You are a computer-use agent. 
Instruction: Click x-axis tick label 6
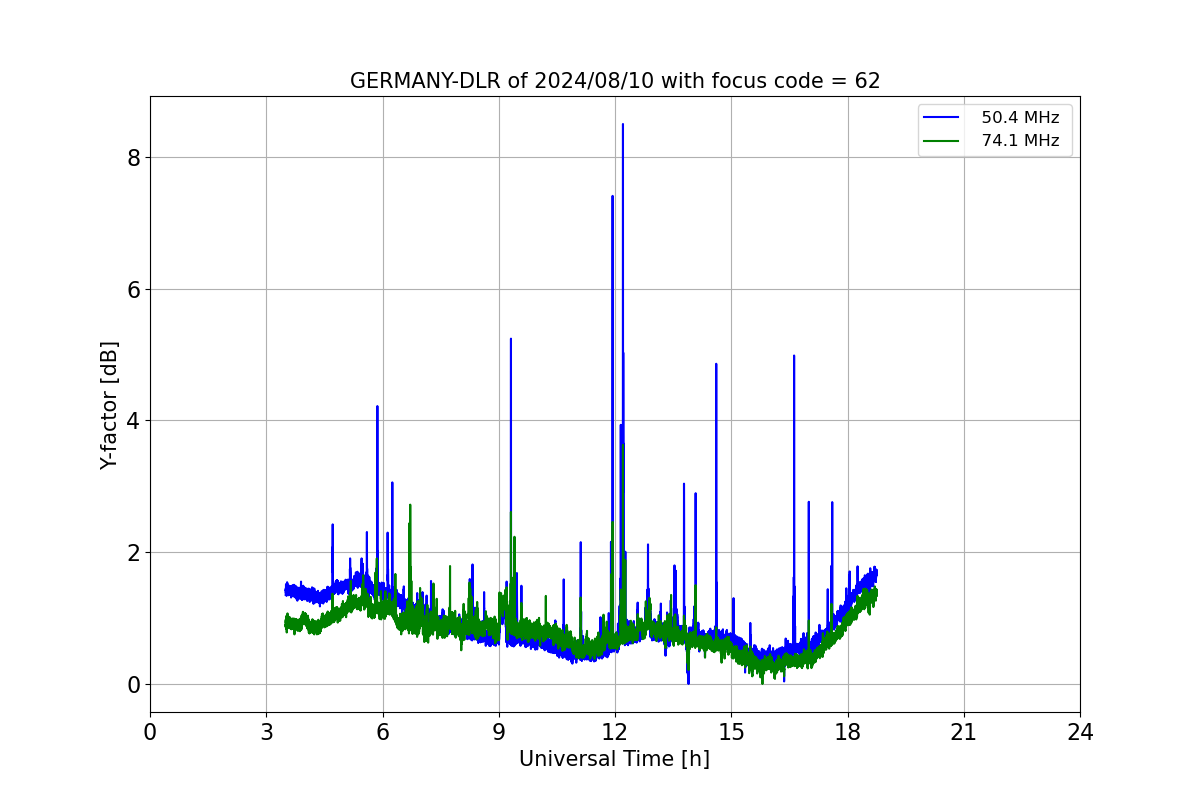point(382,732)
